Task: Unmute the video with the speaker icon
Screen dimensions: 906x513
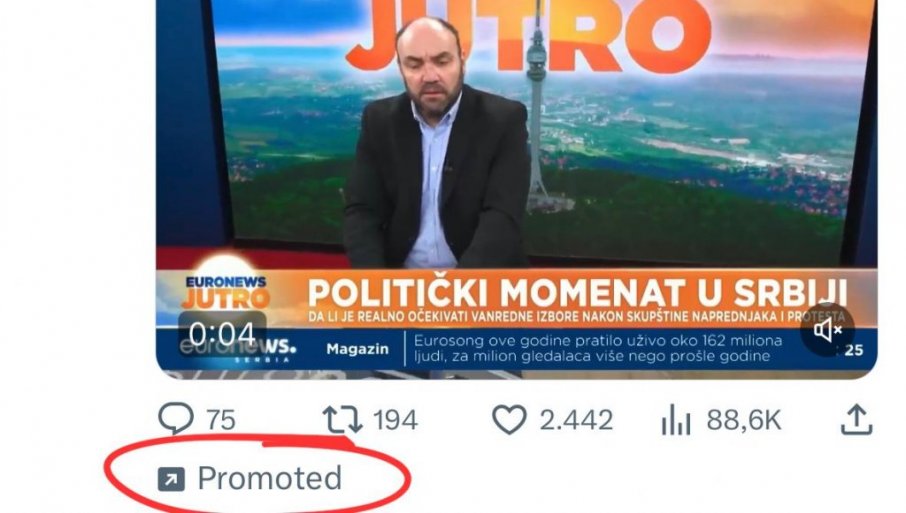Action: tap(827, 330)
